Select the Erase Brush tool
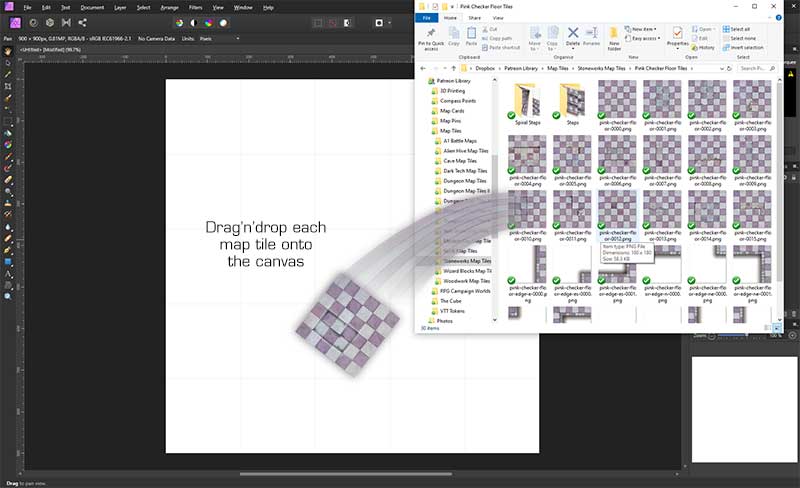The width and height of the screenshot is (800, 488). coord(8,180)
